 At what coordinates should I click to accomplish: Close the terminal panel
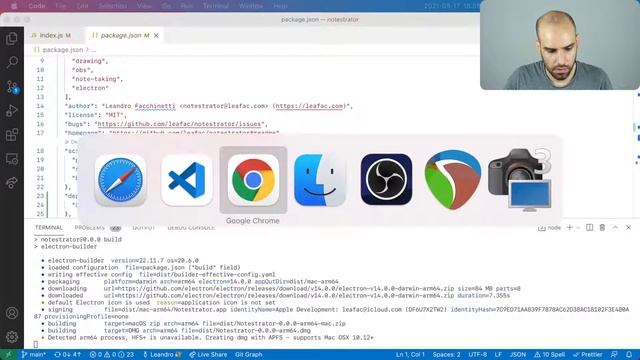click(x=629, y=227)
